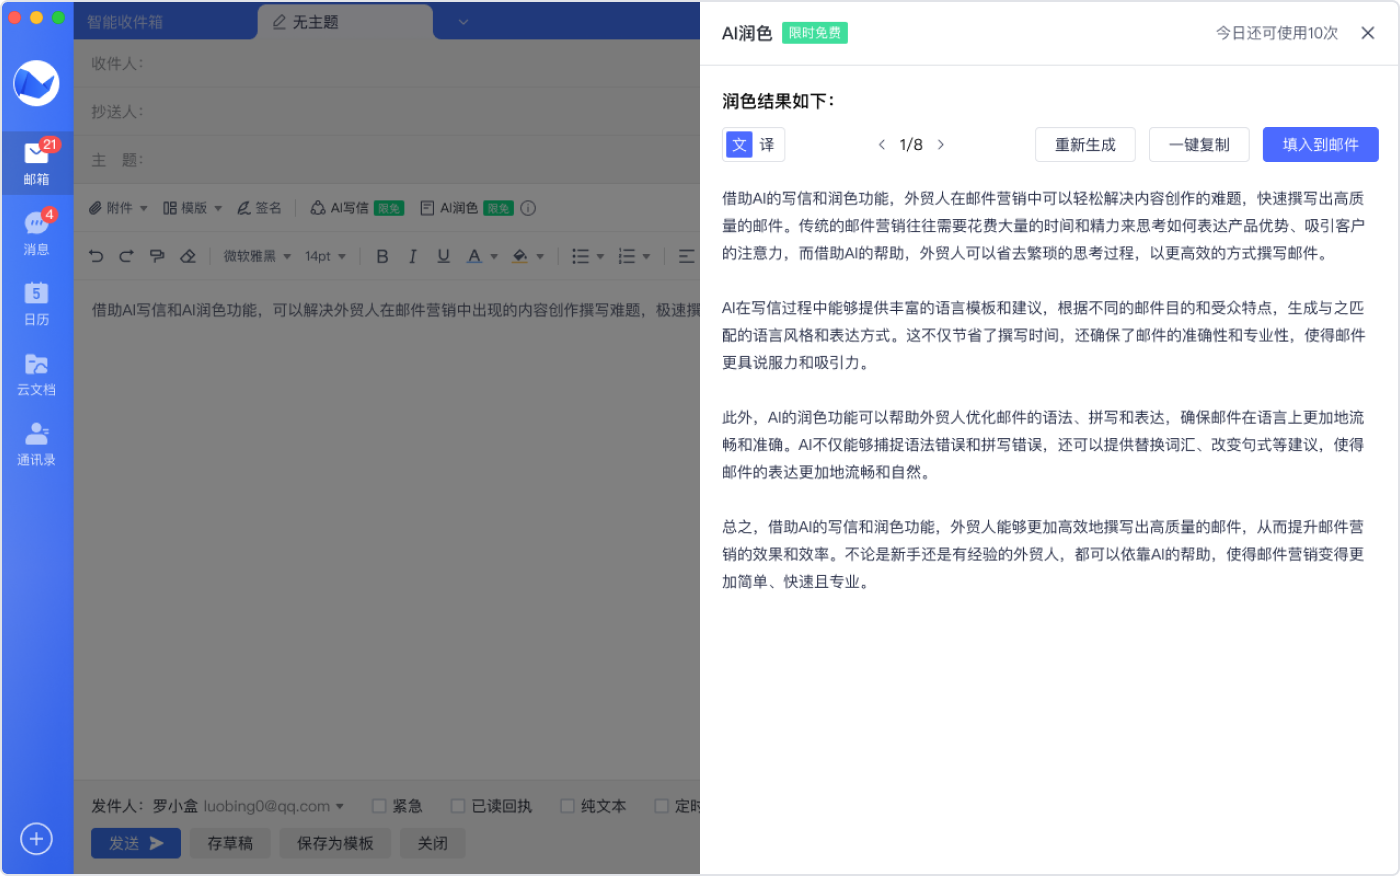Open the Mailbox icon in sidebar

tap(36, 161)
